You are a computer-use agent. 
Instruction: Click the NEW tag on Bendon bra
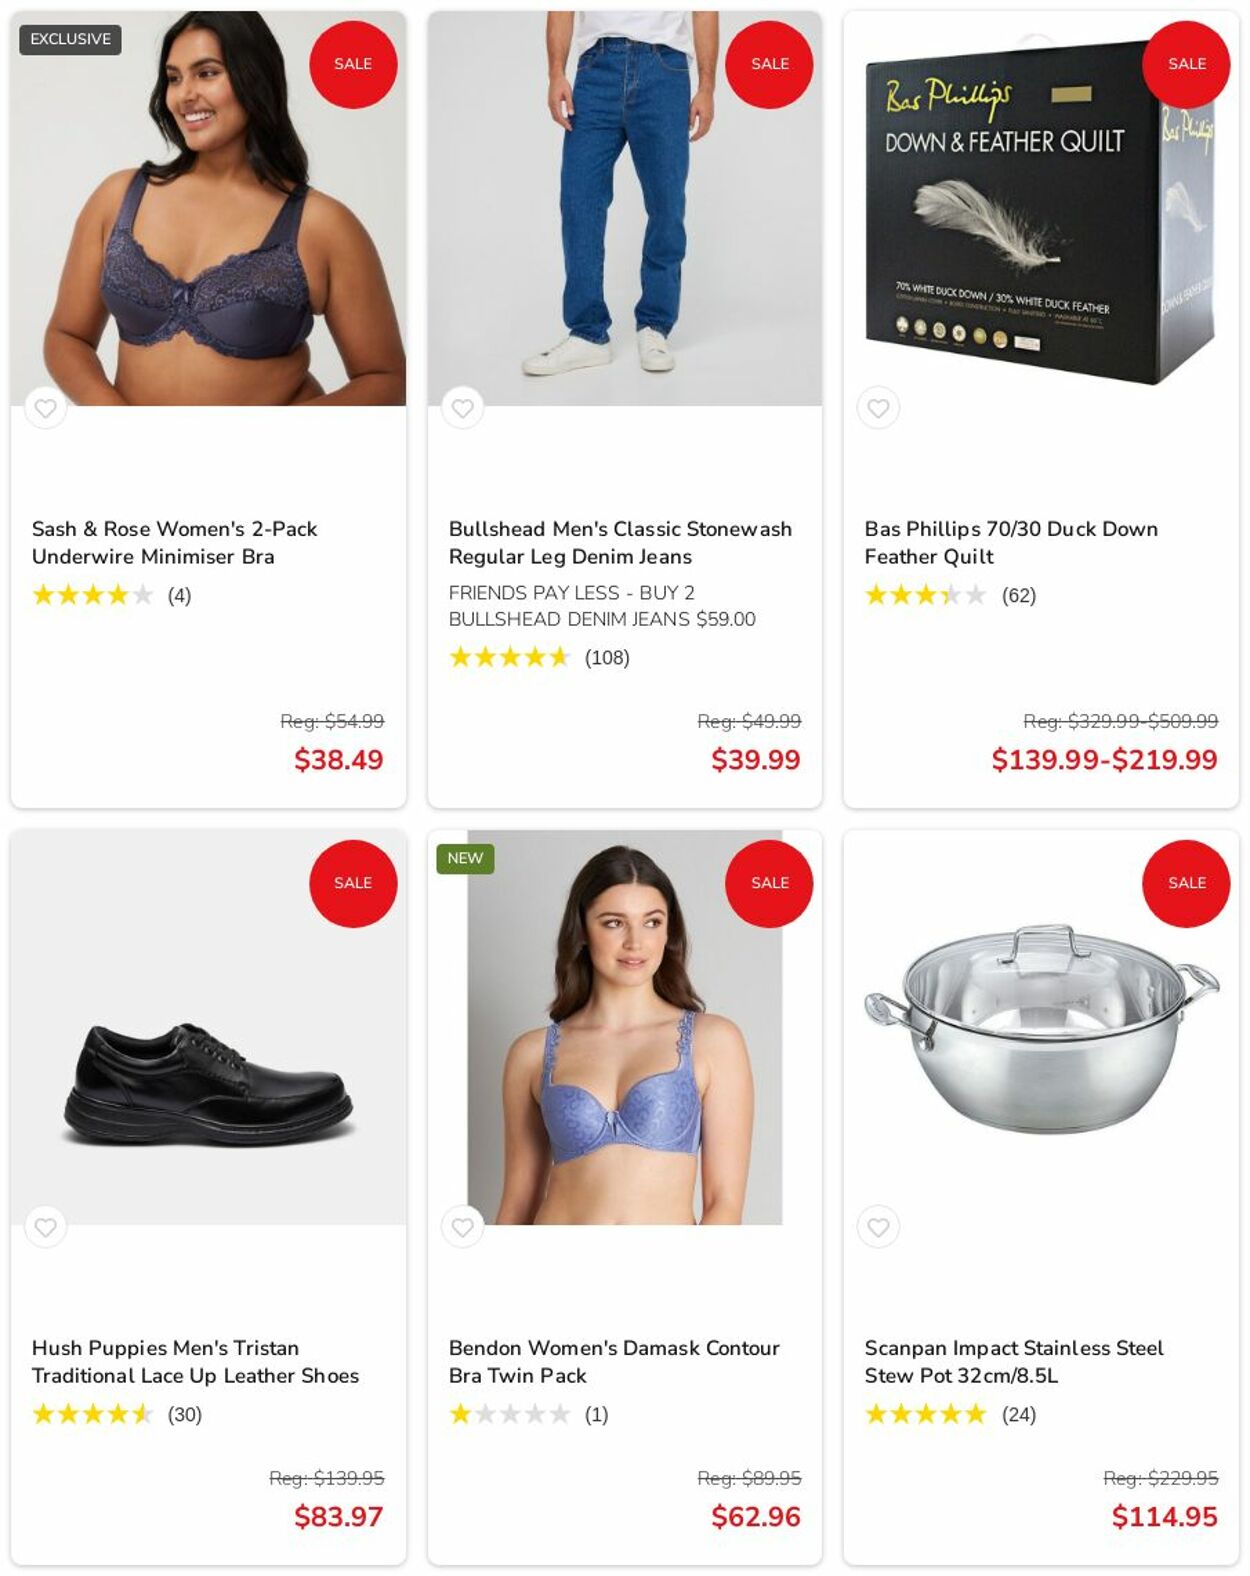coord(465,858)
